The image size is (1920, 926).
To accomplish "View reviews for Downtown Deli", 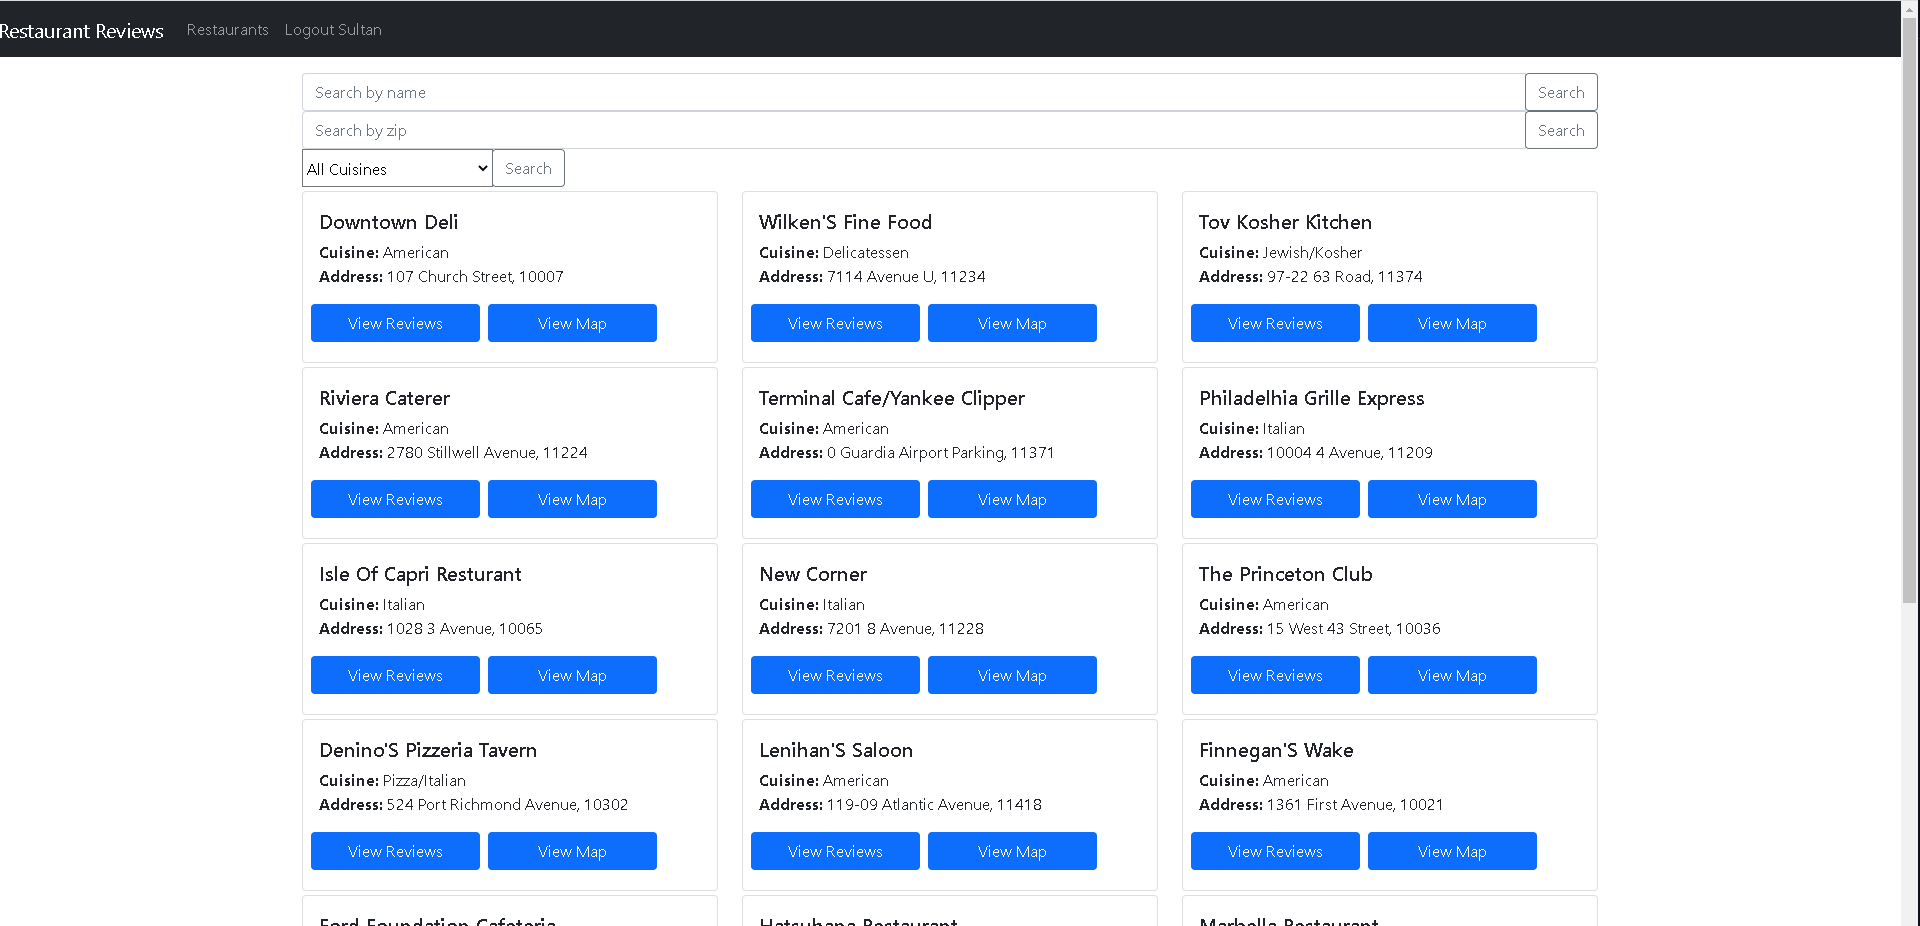I will point(395,323).
